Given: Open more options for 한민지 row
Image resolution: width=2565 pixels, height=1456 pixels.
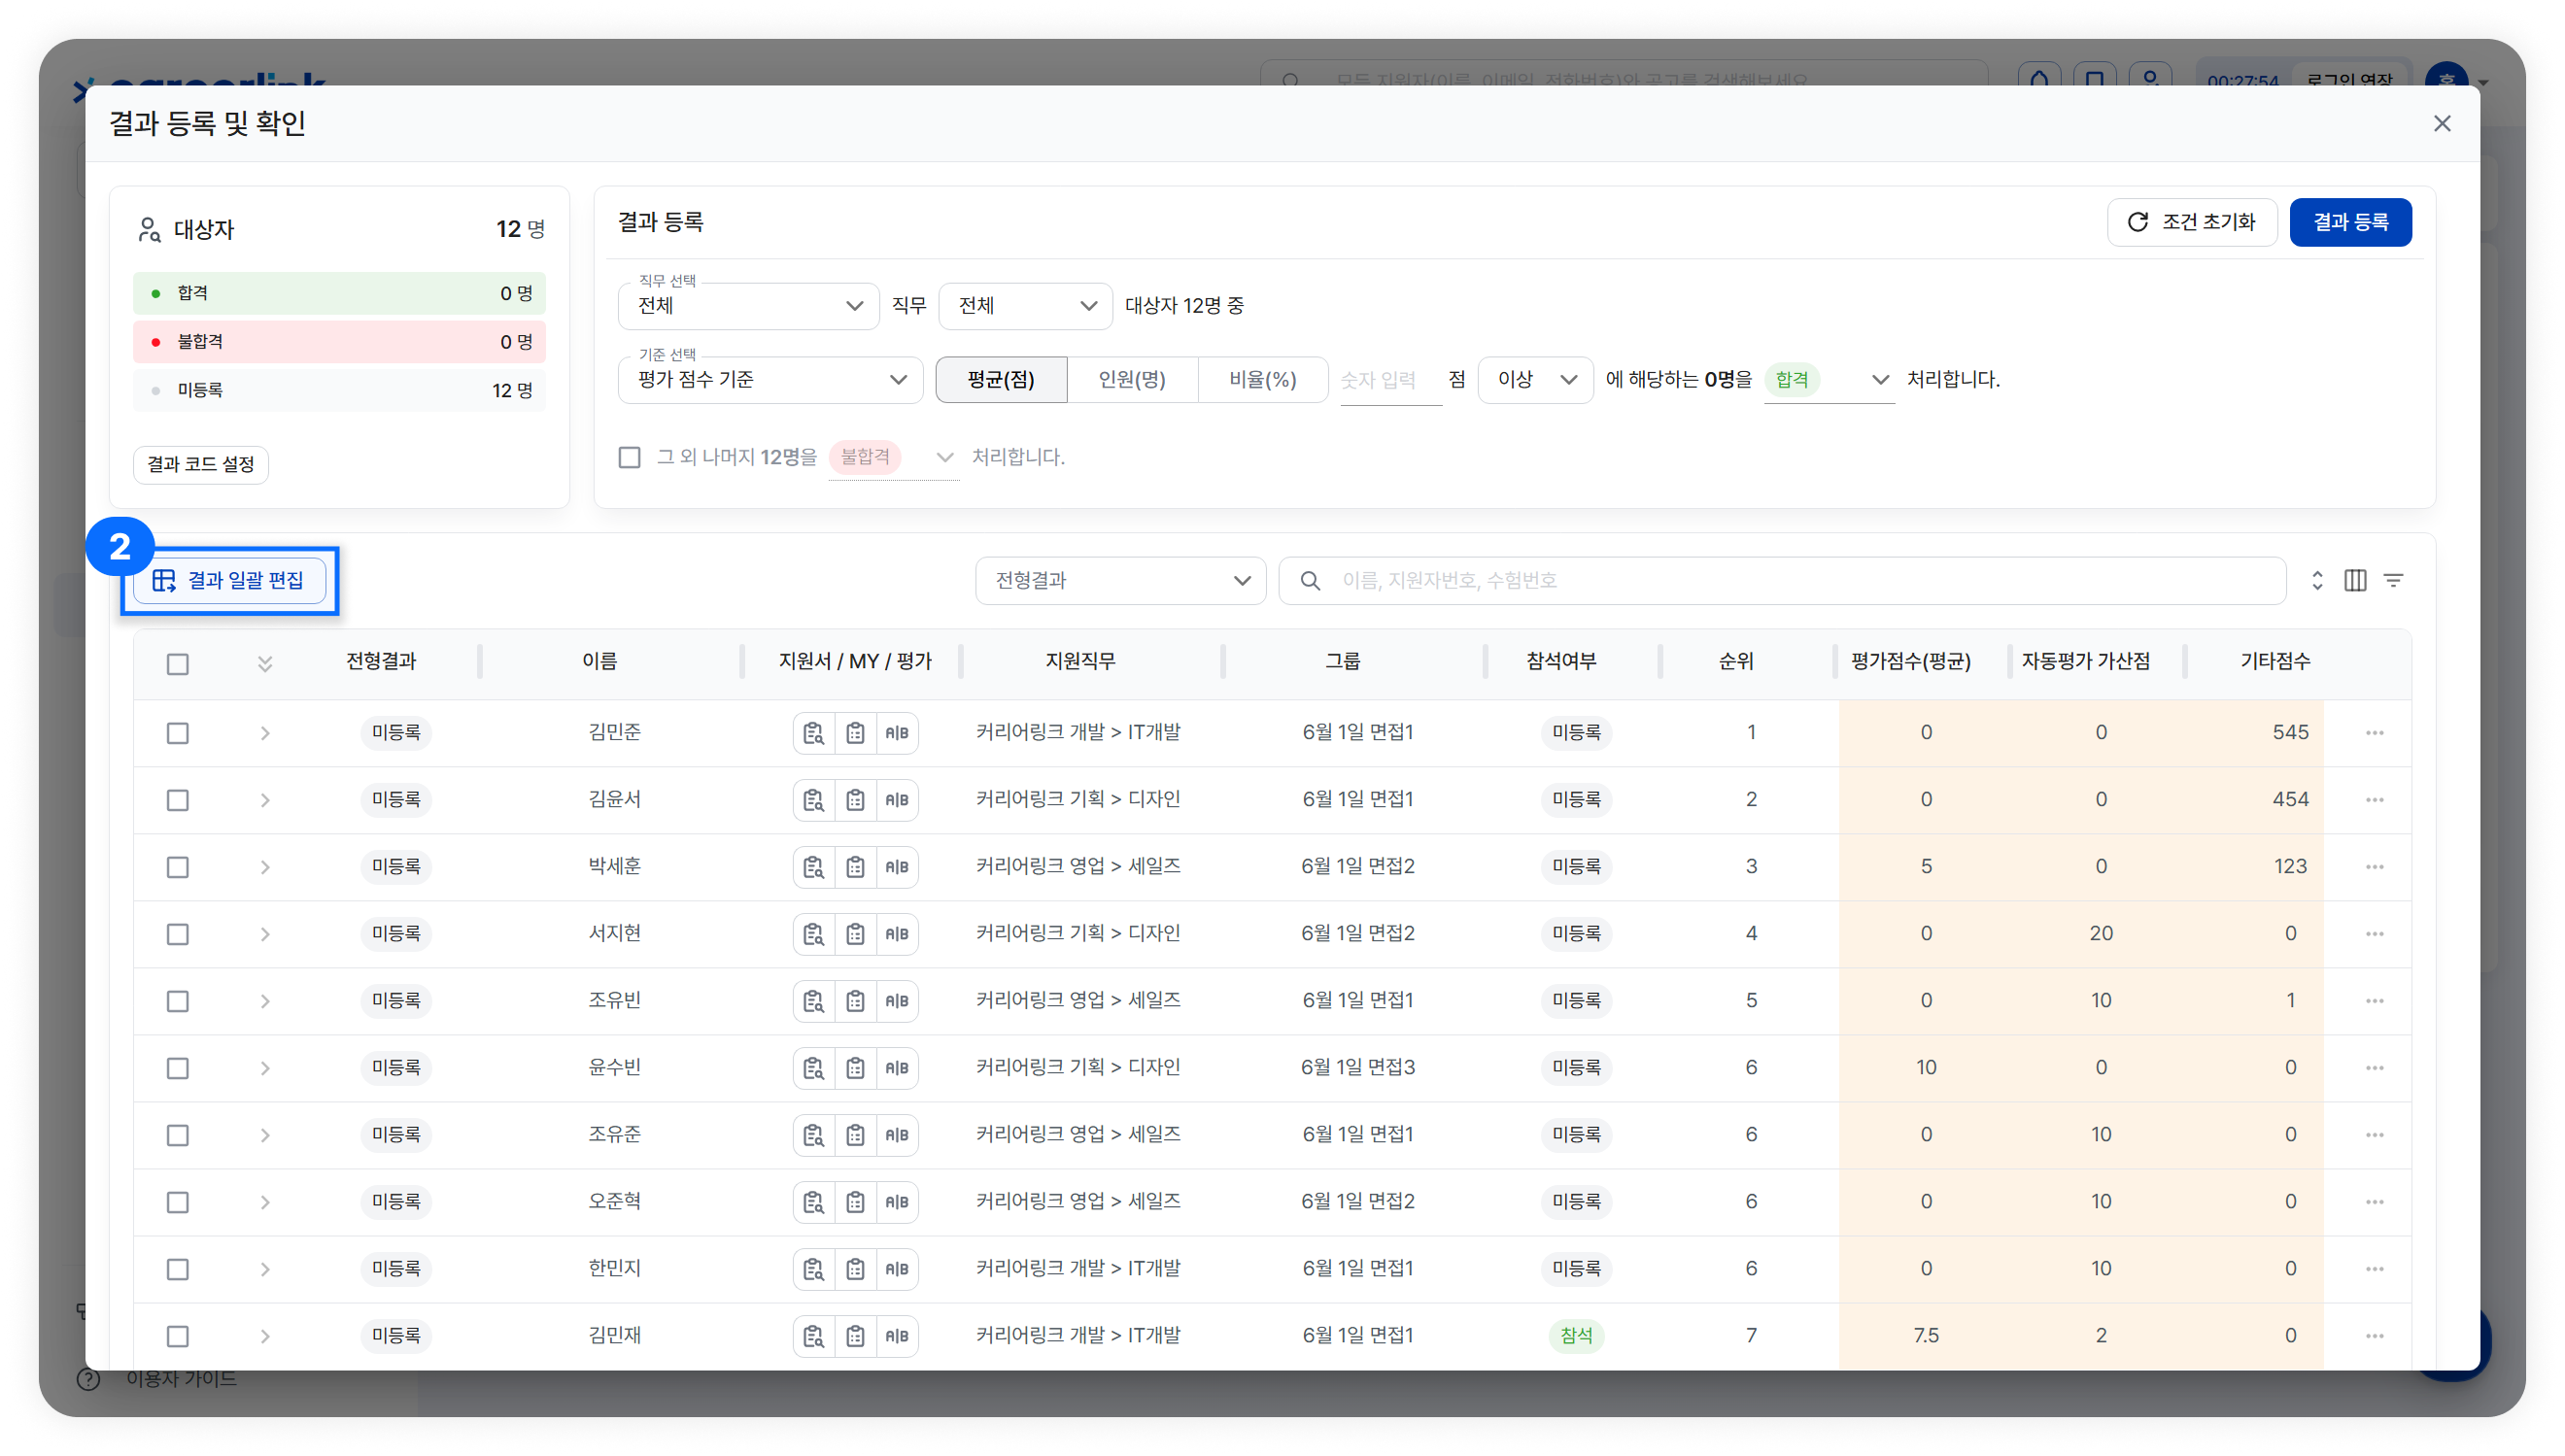Looking at the screenshot, I should click(2375, 1269).
